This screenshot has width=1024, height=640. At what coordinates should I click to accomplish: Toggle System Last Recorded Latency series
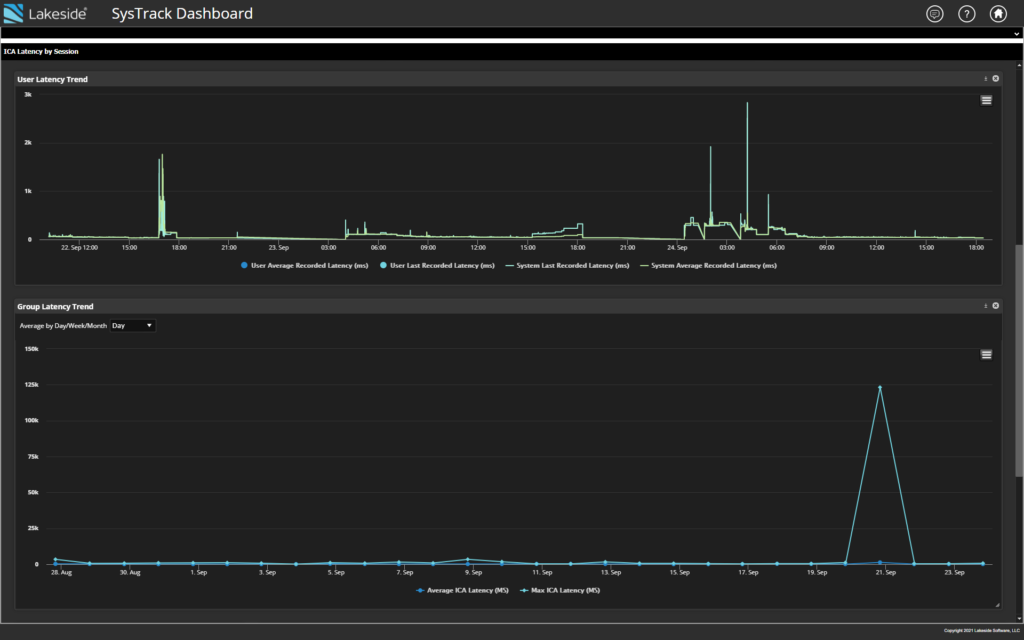[568, 266]
